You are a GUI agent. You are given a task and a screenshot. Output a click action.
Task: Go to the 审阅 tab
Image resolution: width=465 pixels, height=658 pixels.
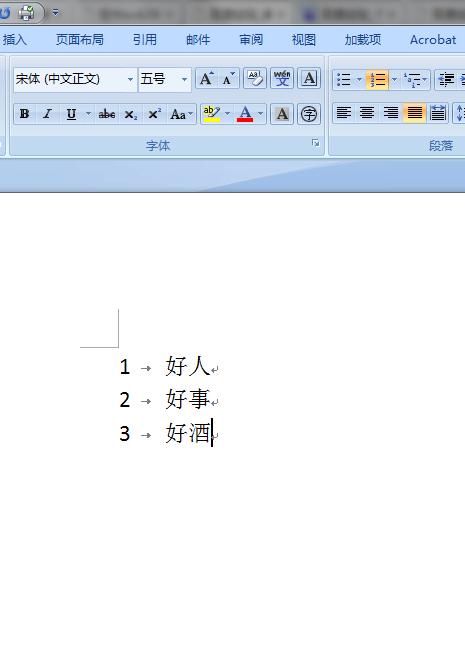[251, 40]
